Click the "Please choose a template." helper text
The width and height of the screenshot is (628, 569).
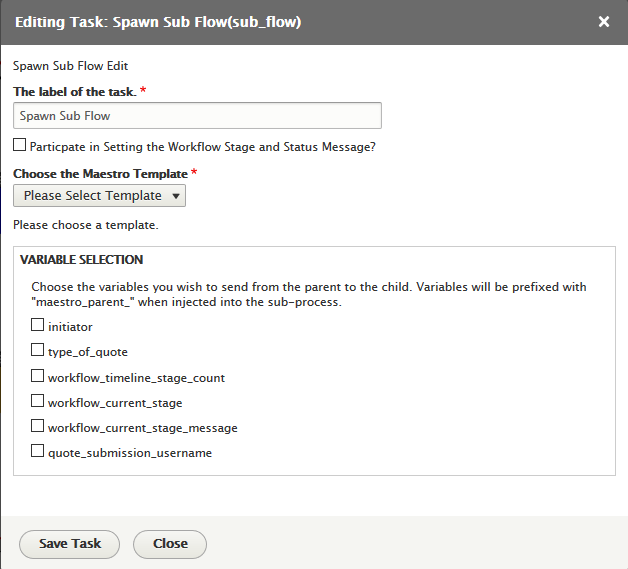pyautogui.click(x=86, y=225)
